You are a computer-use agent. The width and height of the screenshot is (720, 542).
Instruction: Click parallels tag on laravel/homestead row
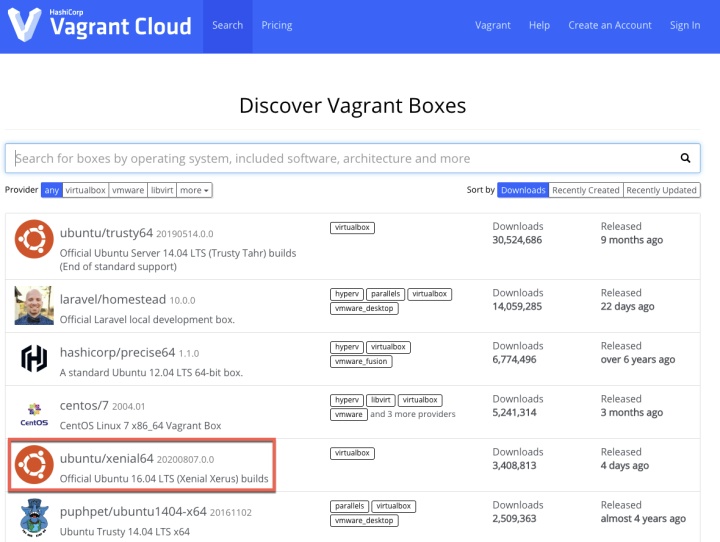click(385, 294)
